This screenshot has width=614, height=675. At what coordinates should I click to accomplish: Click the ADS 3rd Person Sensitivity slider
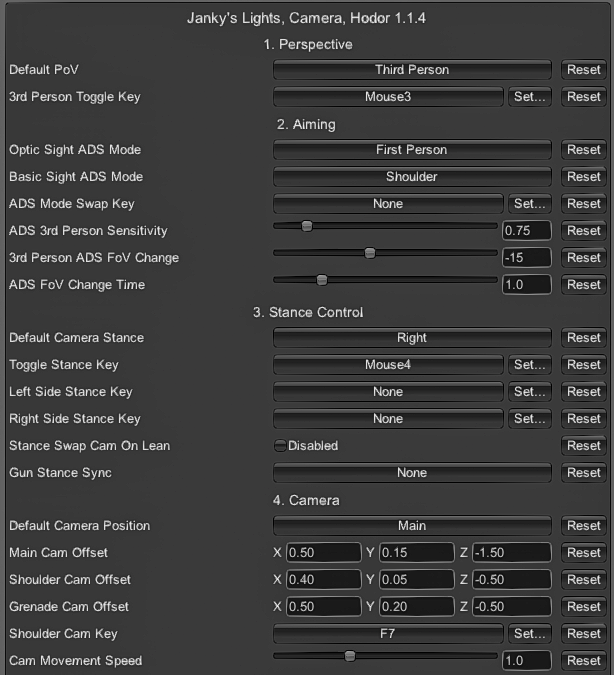point(385,226)
